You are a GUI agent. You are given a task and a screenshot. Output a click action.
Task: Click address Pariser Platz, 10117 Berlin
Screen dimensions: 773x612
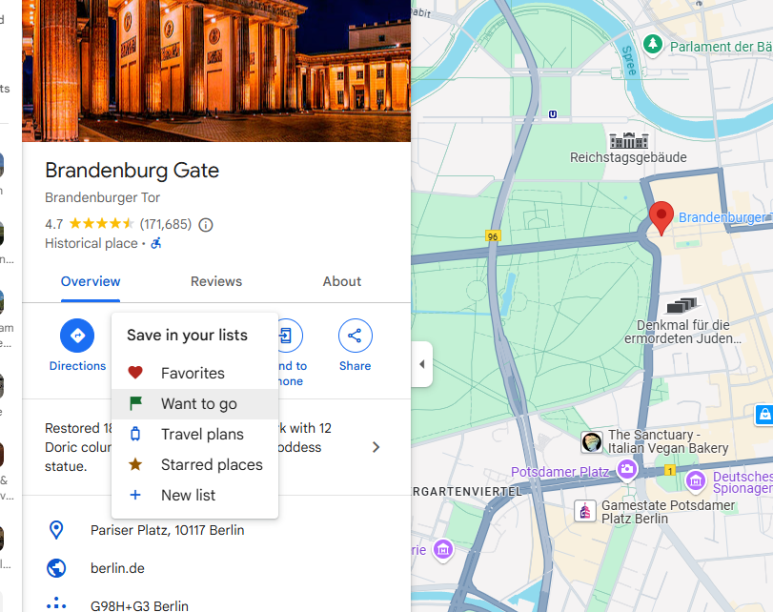tap(167, 530)
